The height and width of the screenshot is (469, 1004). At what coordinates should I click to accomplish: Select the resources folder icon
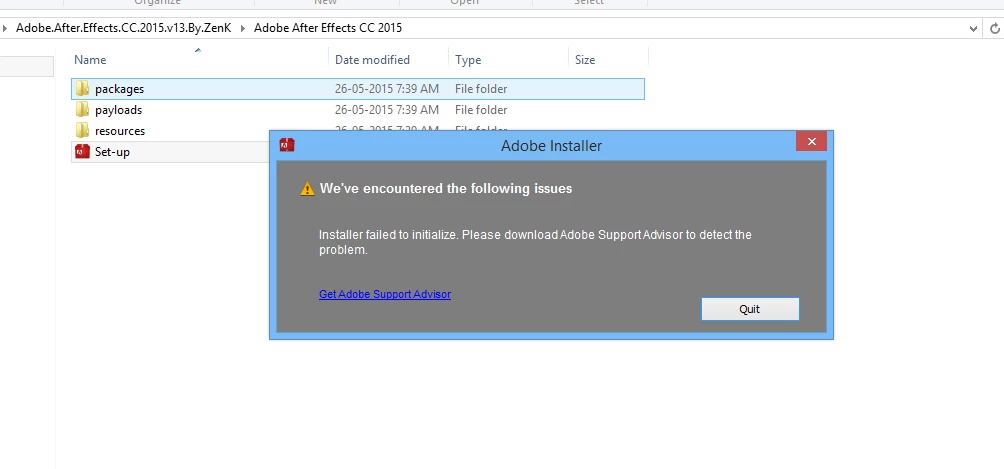[x=82, y=131]
